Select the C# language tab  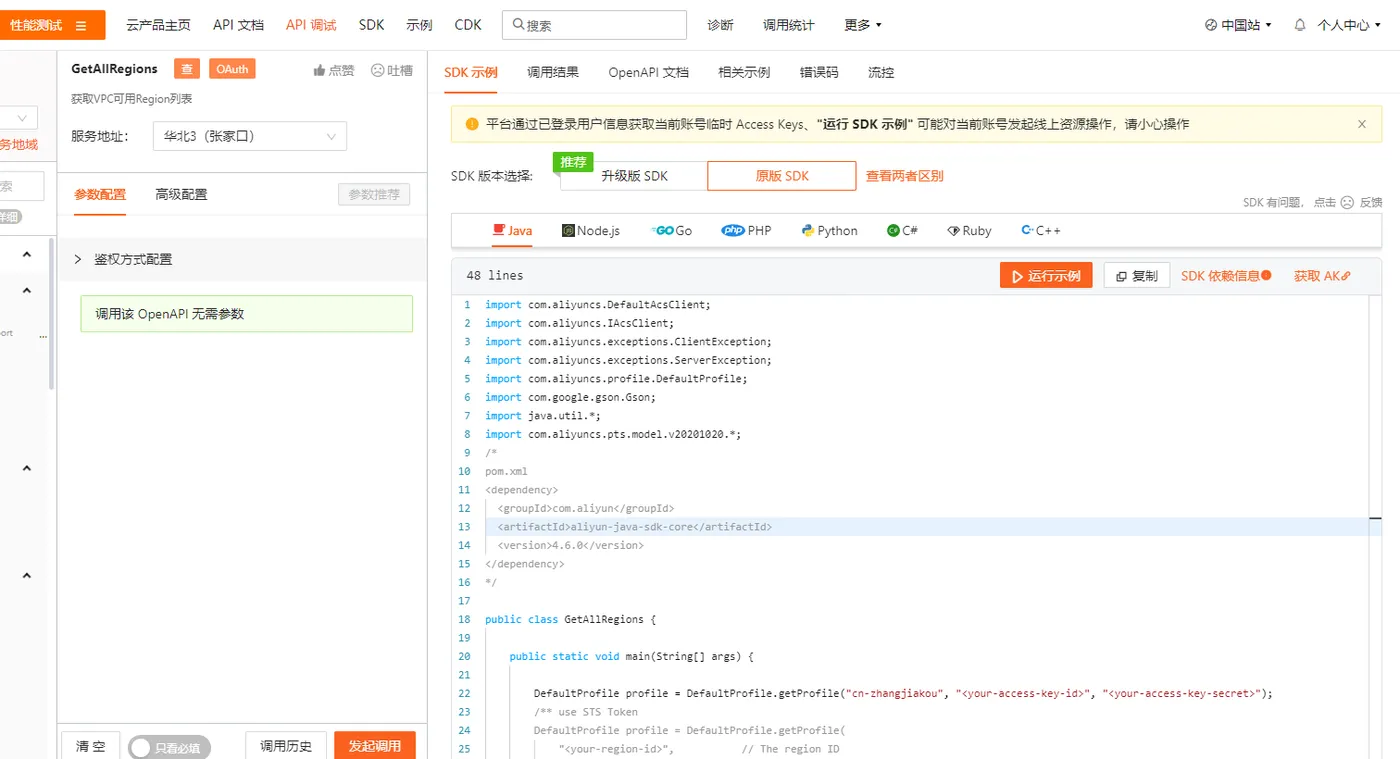pos(902,230)
